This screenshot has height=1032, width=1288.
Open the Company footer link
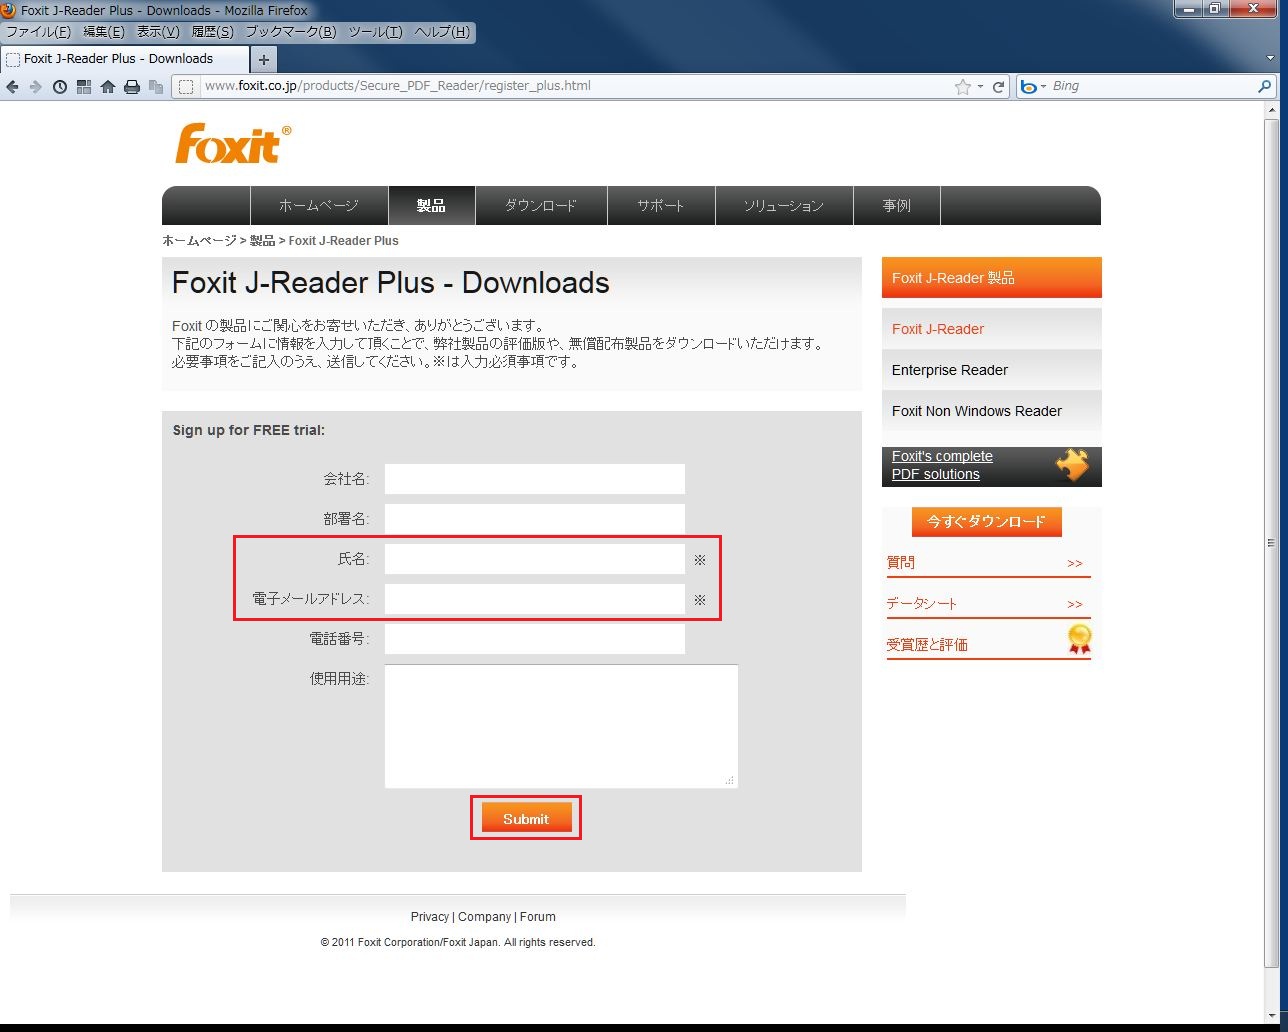[x=484, y=917]
